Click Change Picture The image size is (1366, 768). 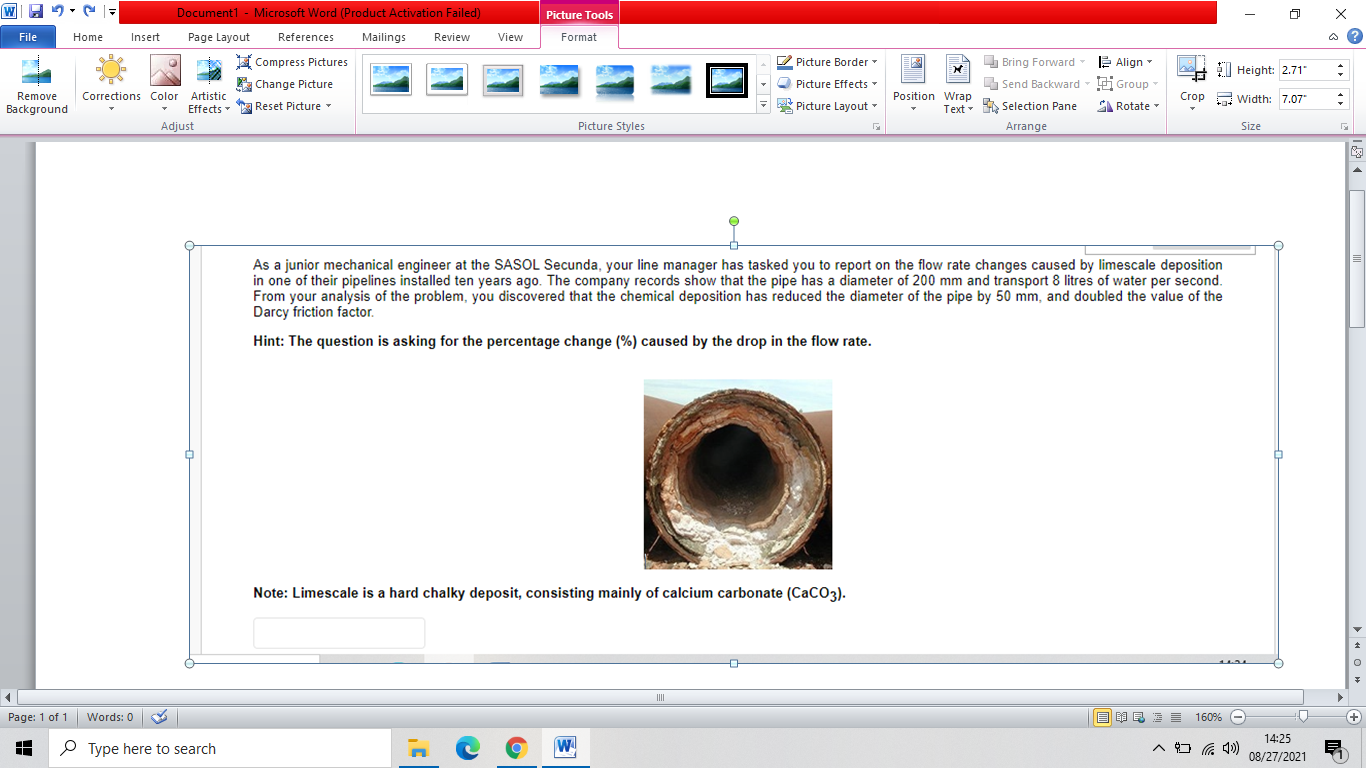pos(290,84)
